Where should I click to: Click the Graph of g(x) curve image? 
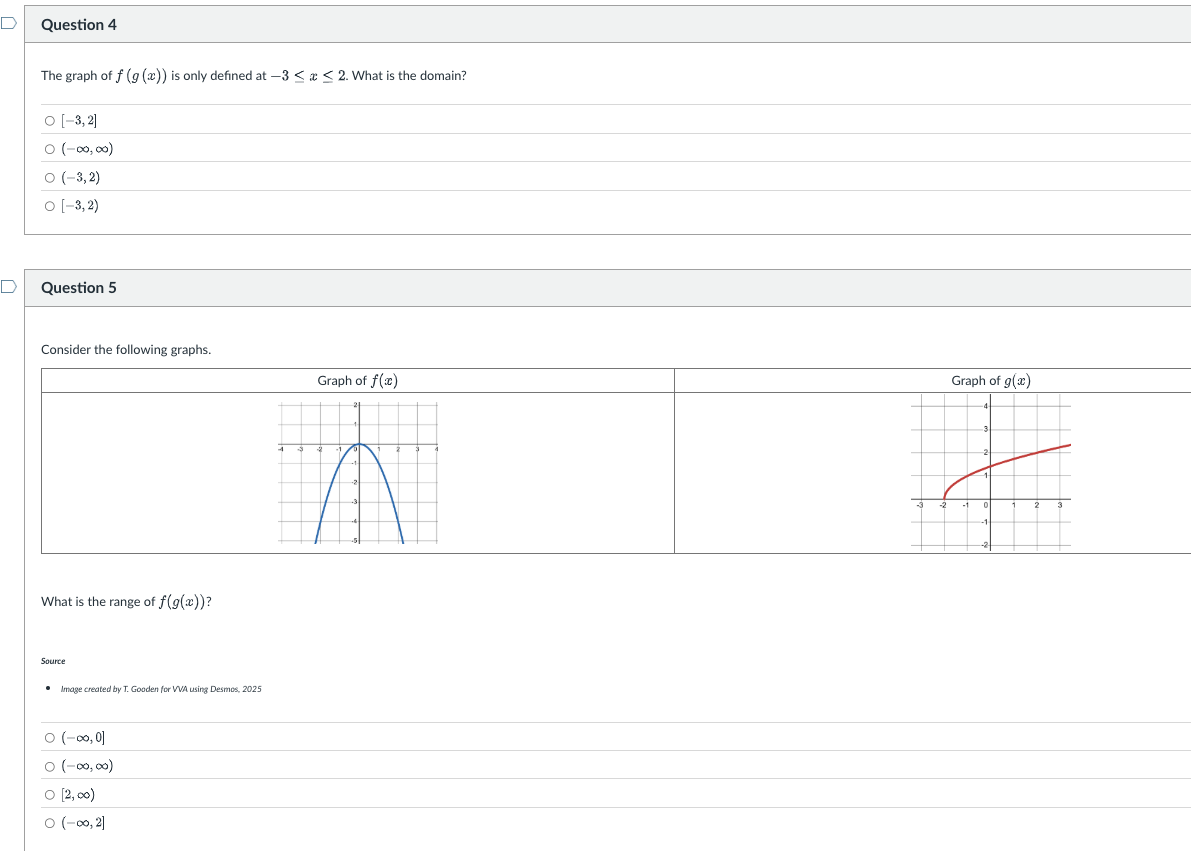[992, 475]
